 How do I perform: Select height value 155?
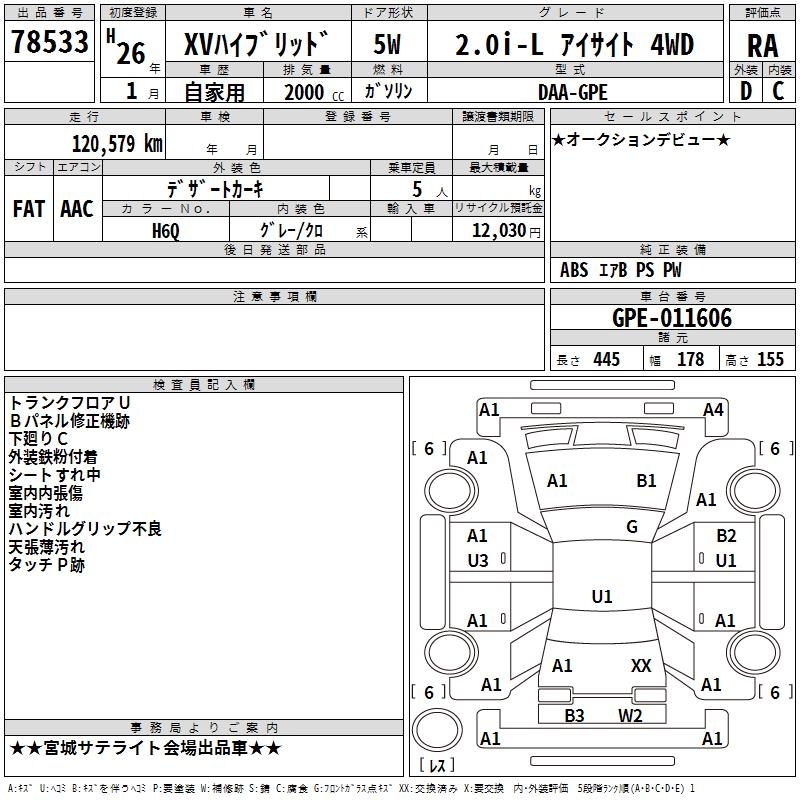[770, 359]
